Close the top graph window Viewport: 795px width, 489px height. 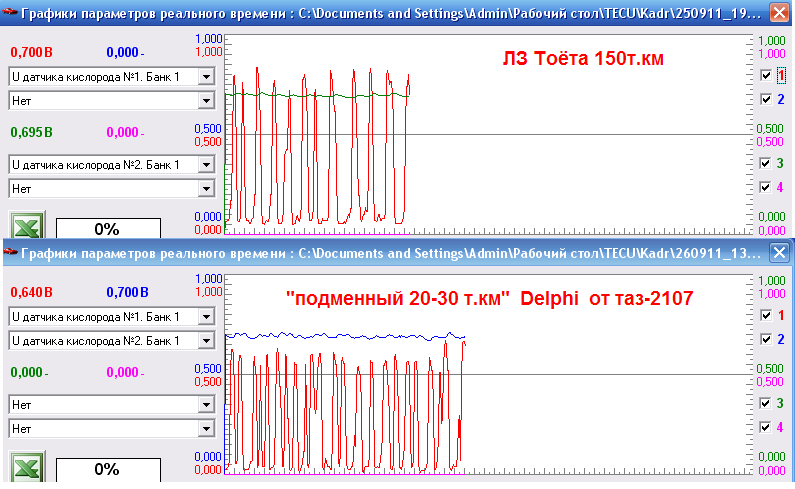click(x=779, y=13)
